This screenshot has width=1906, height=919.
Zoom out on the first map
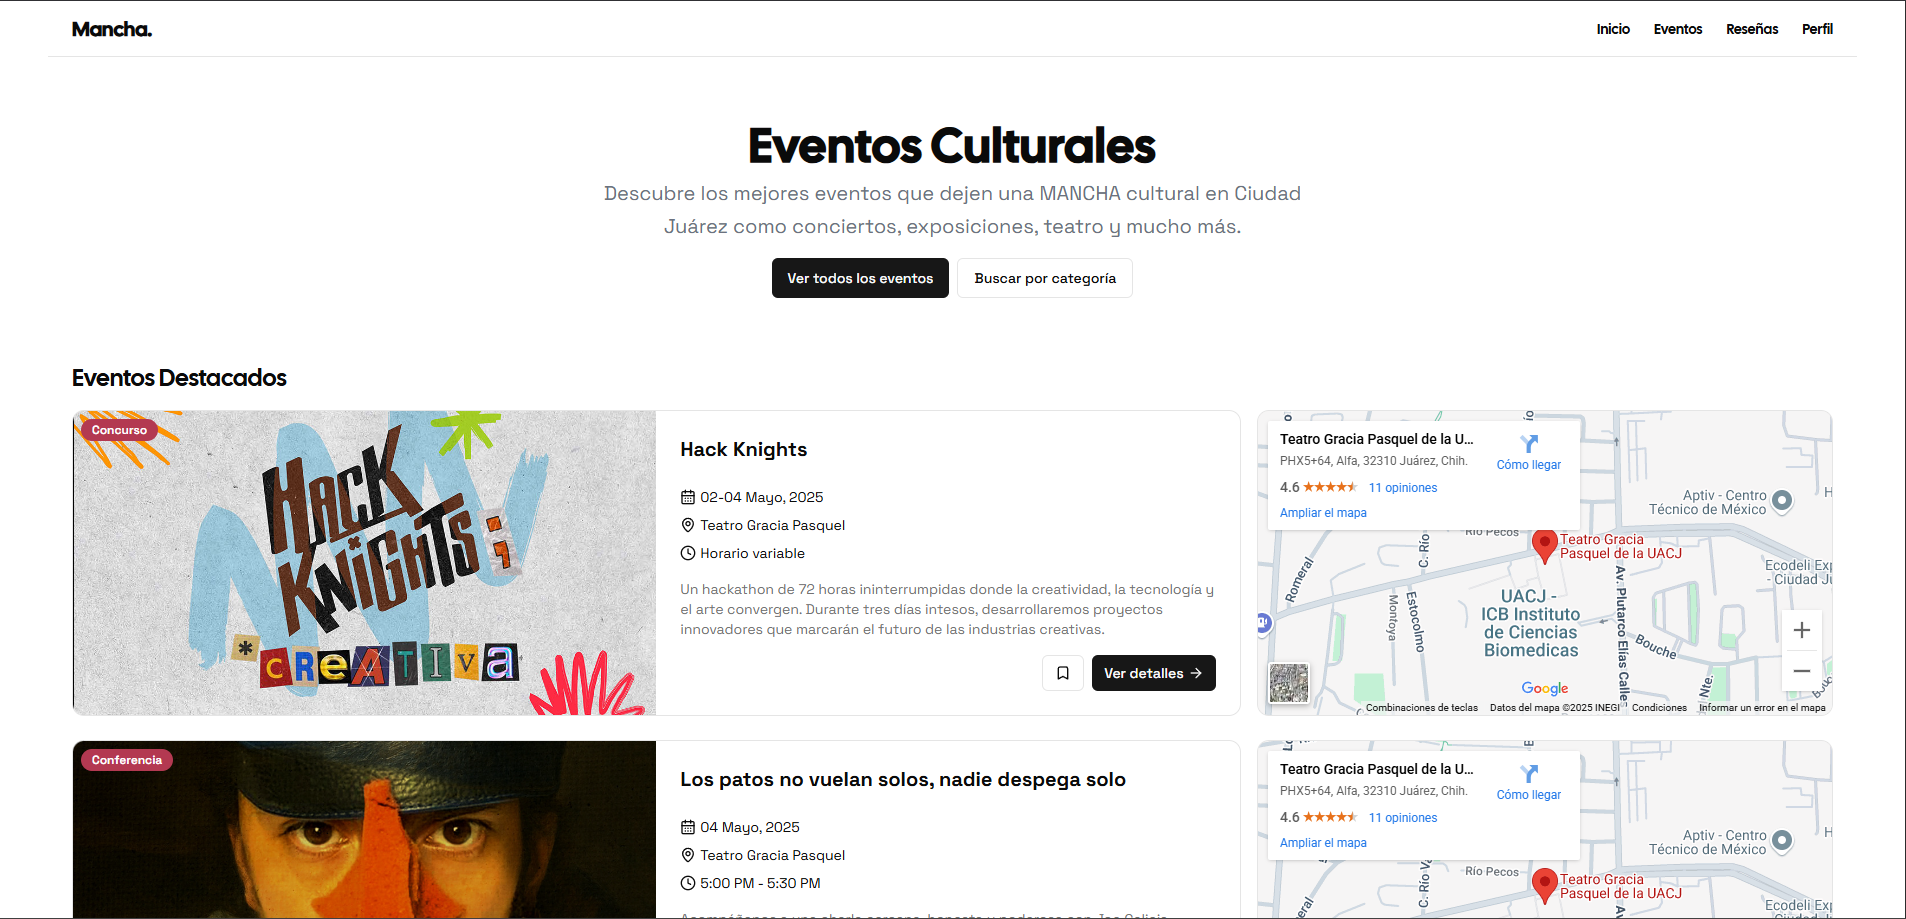(1802, 671)
